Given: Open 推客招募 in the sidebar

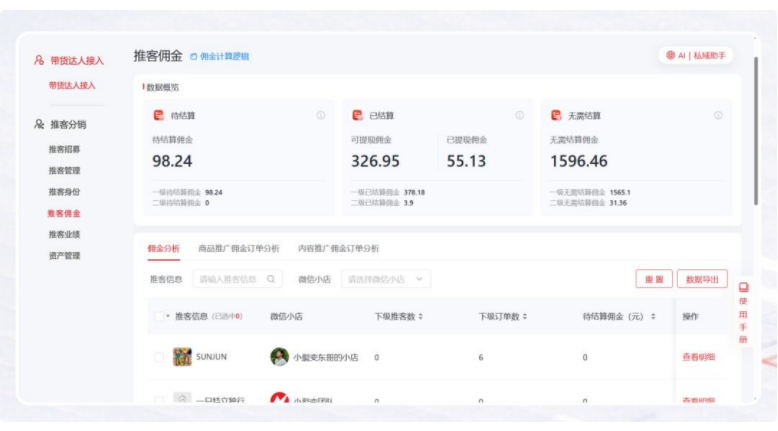Looking at the screenshot, I should pyautogui.click(x=64, y=149).
